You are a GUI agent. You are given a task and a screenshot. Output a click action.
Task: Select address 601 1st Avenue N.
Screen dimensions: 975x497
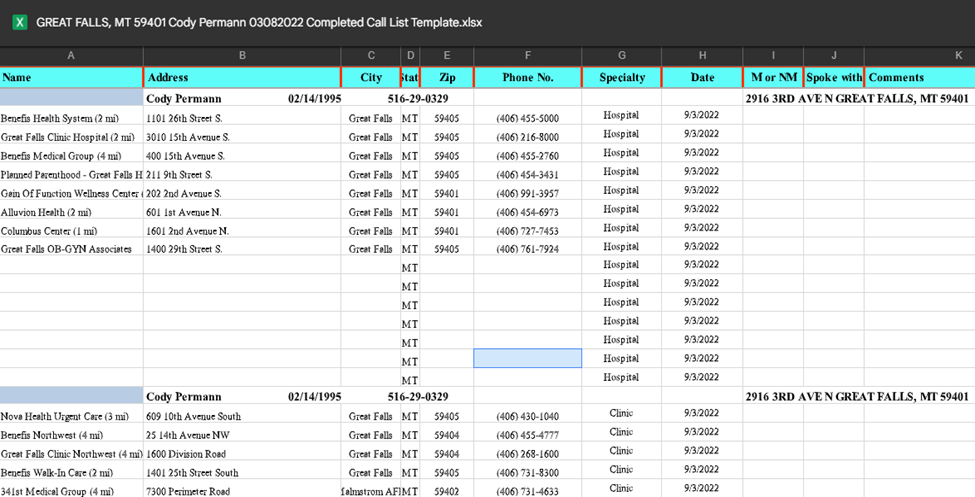tap(242, 211)
